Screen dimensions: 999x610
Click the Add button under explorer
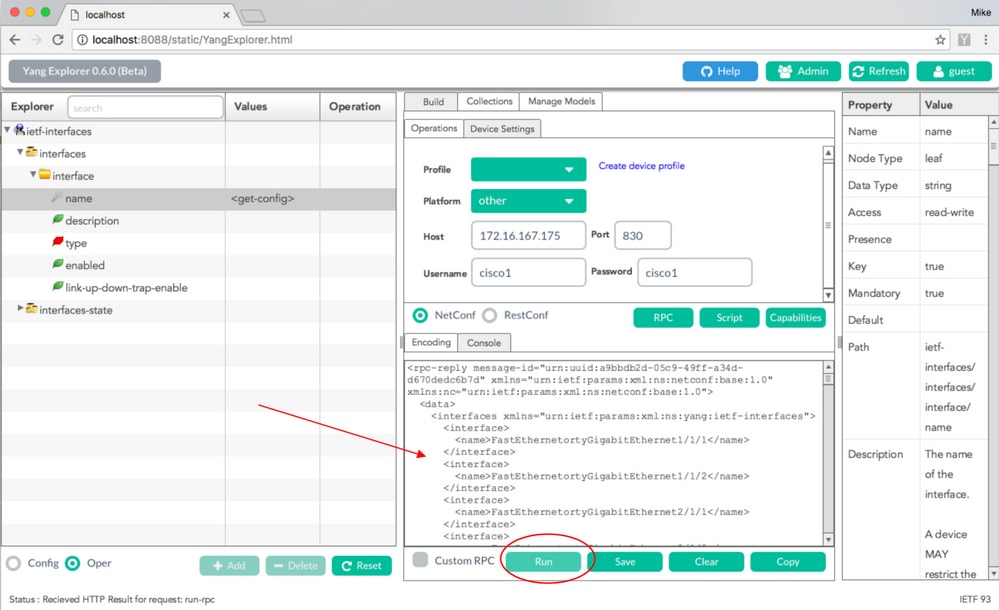[229, 565]
